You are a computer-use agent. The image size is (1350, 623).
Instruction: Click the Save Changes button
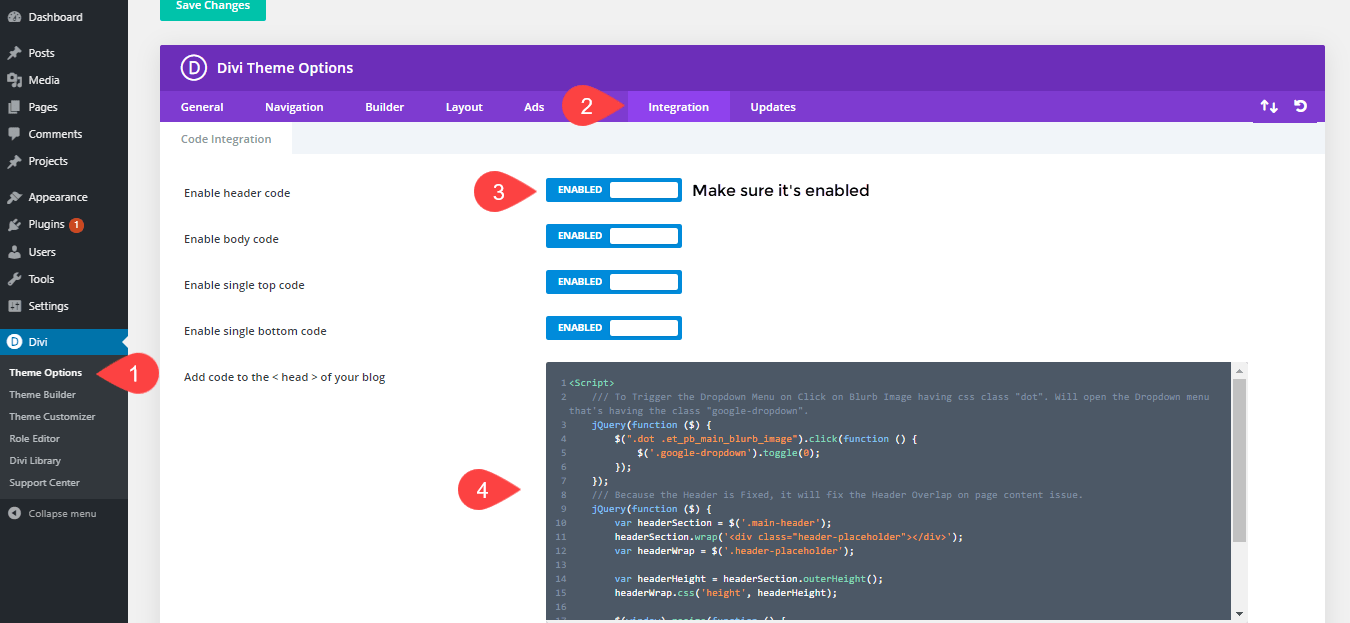point(213,7)
